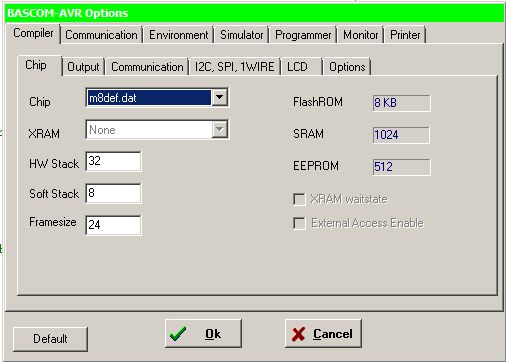Open the Monitor tab
Image resolution: width=506 pixels, height=362 pixels.
coord(360,35)
